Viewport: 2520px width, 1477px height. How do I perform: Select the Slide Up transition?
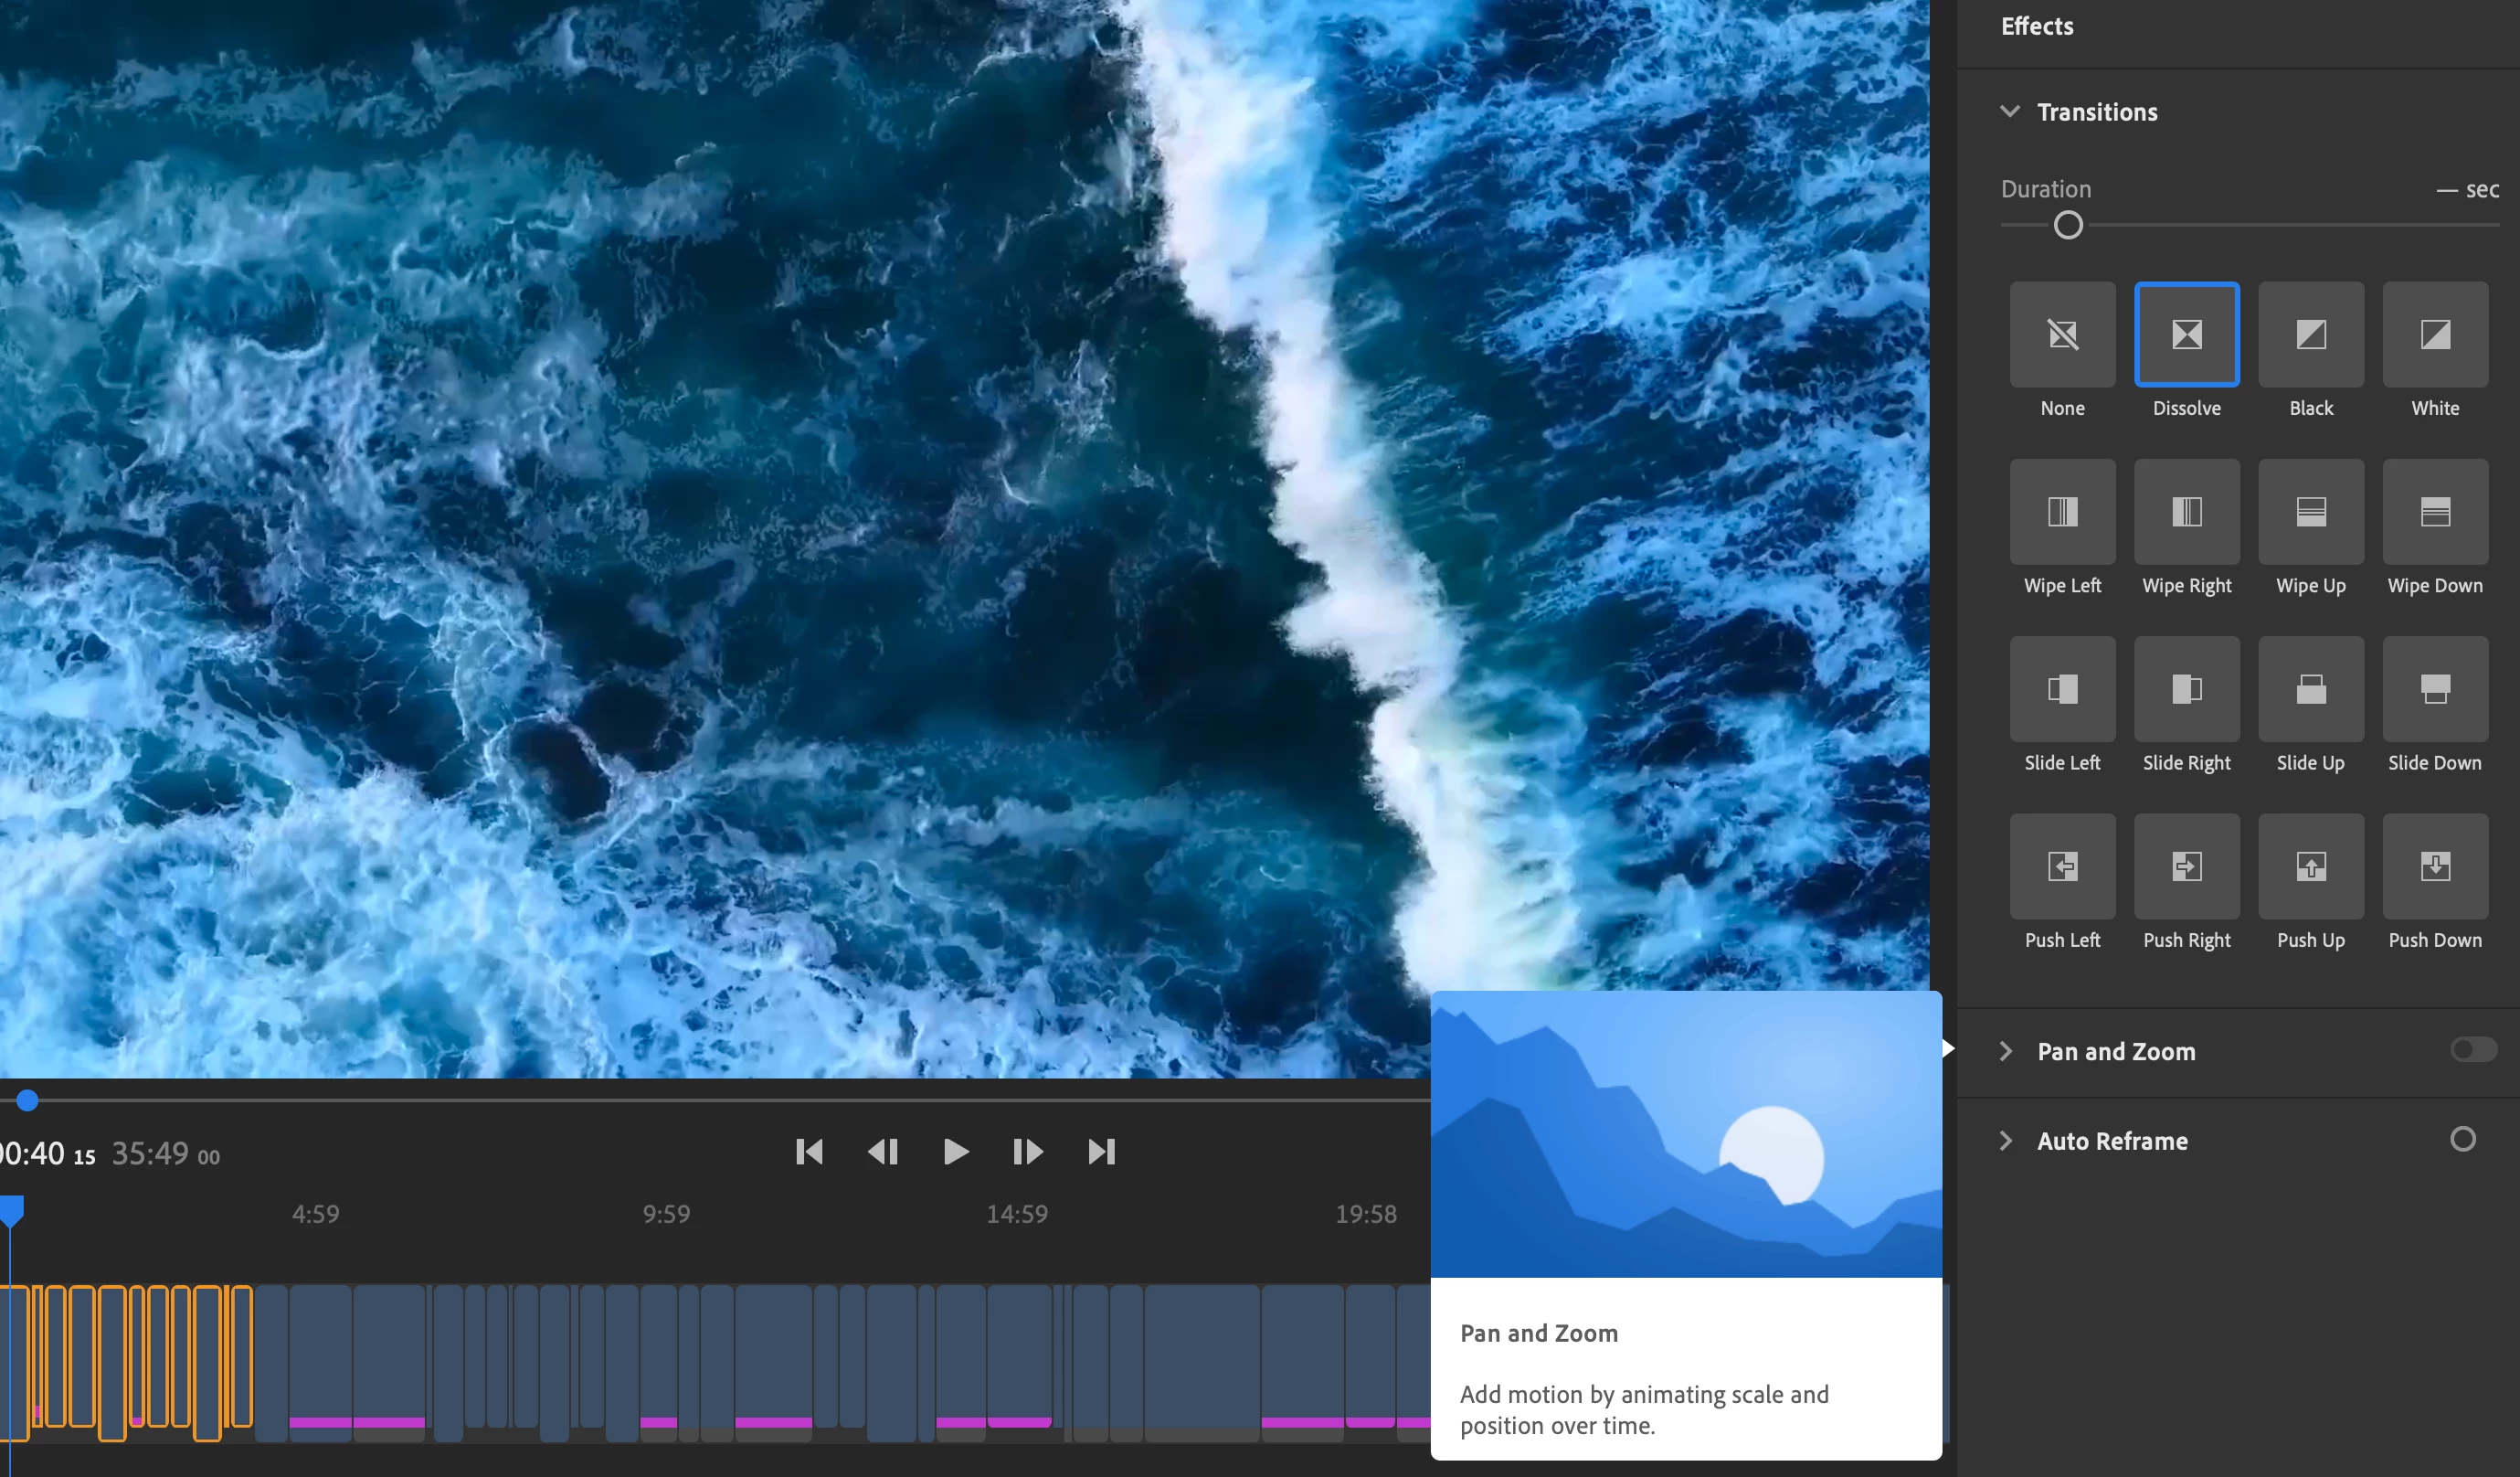(2310, 689)
